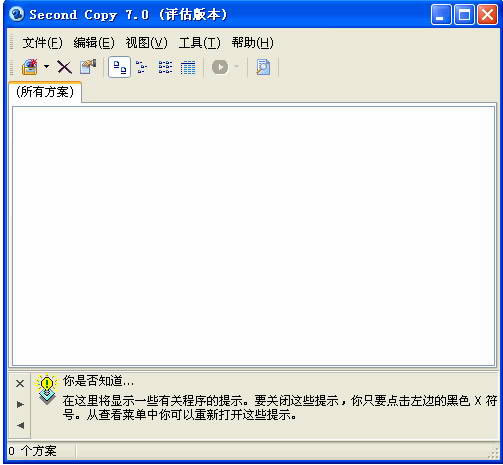The height and width of the screenshot is (465, 503).
Task: Click the 你是否知道... tip heading
Action: point(99,380)
